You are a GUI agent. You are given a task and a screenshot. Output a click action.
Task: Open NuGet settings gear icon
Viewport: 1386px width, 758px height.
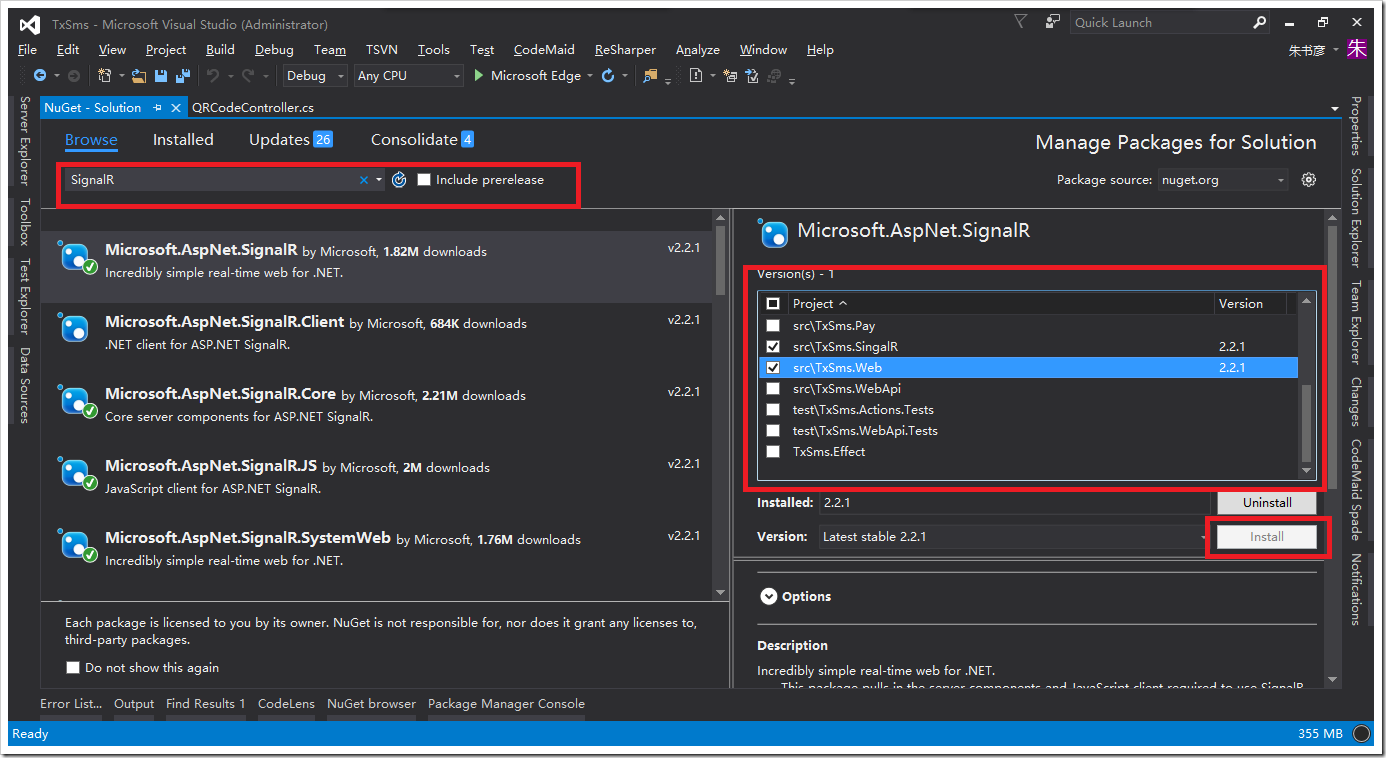click(1308, 180)
